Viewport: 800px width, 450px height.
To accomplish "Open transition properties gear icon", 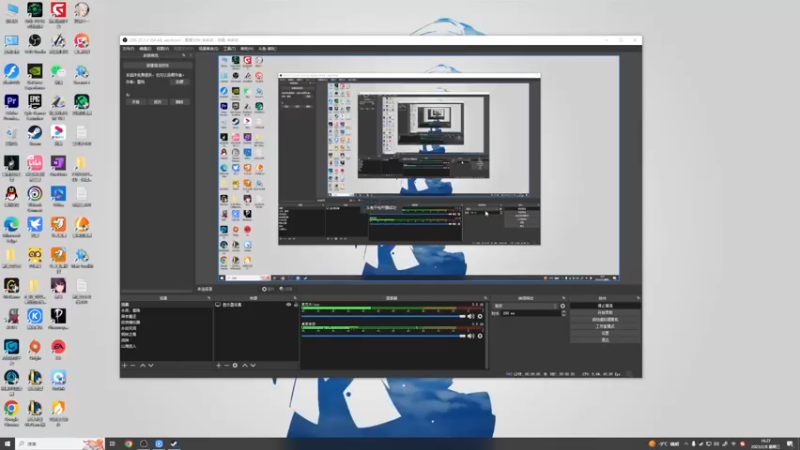I will pyautogui.click(x=563, y=306).
